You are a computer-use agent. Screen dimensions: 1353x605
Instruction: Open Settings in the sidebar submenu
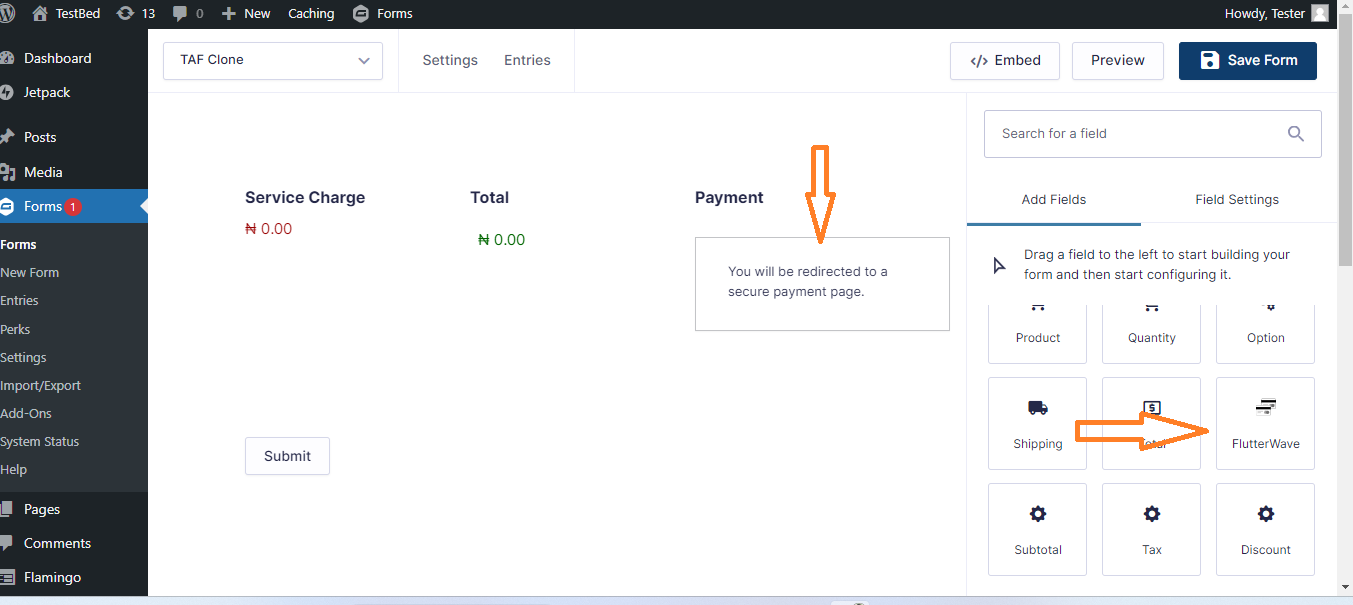click(24, 357)
